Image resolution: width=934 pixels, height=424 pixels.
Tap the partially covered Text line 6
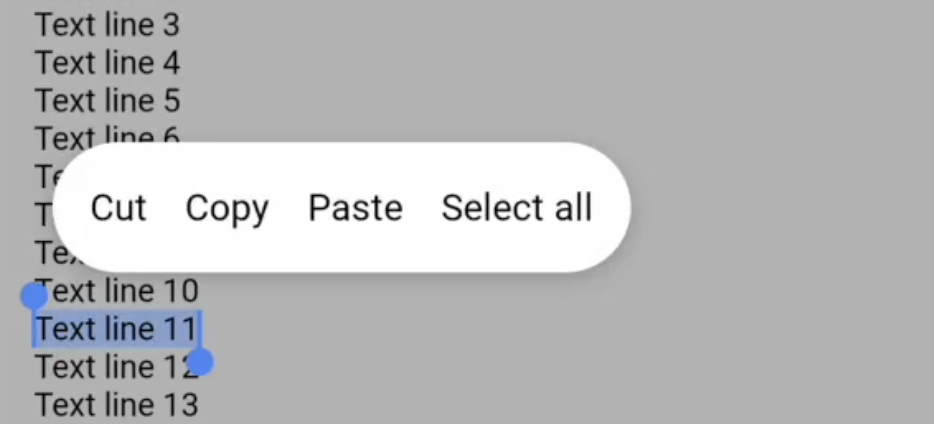107,135
